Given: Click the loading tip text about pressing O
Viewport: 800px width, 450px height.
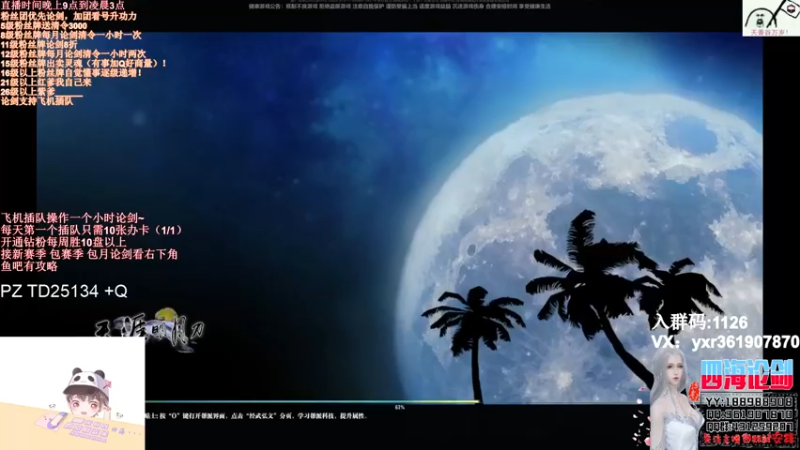Looking at the screenshot, I should [x=256, y=416].
